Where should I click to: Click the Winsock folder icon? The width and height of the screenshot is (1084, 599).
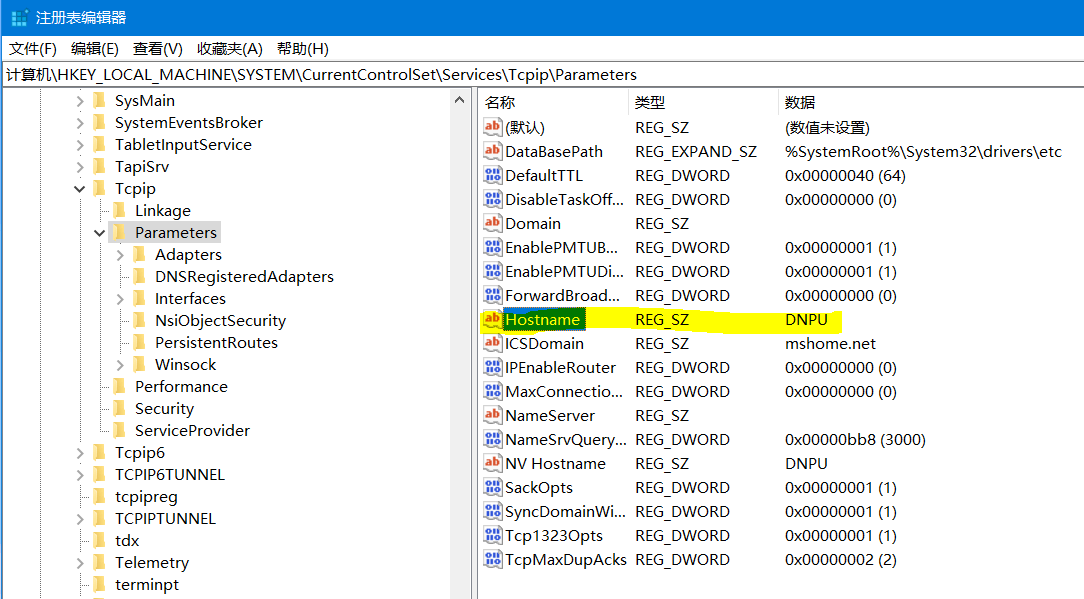pos(139,365)
